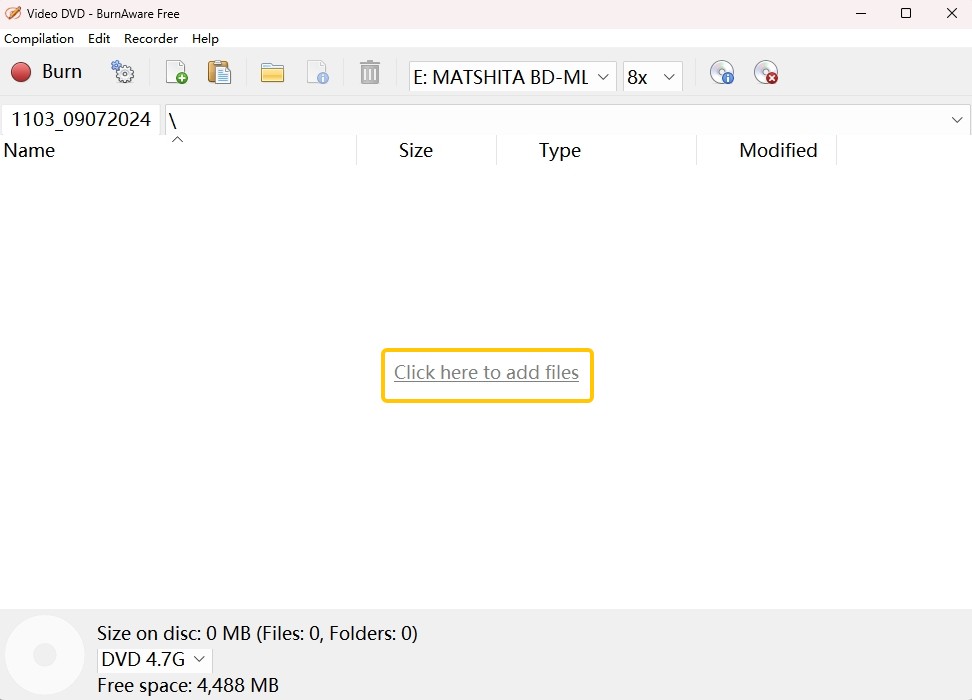
Task: Click the Paste clipboard icon
Action: [219, 72]
